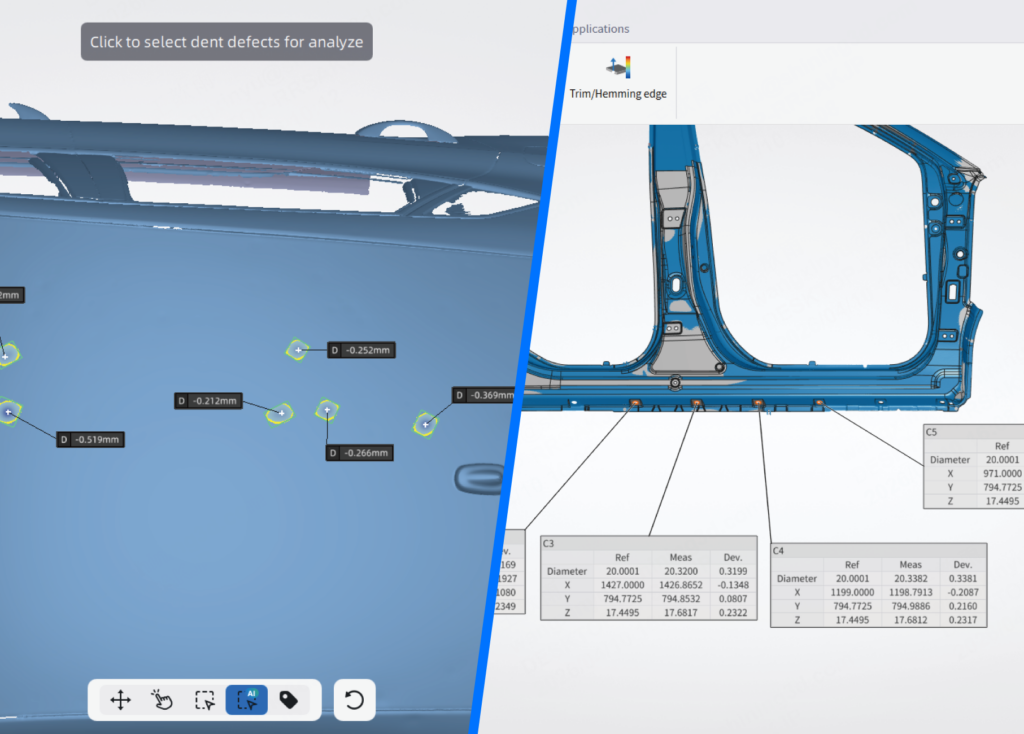The image size is (1024, 734).
Task: Click C5 Diameter Ref value 20.0001
Action: [x=1002, y=459]
